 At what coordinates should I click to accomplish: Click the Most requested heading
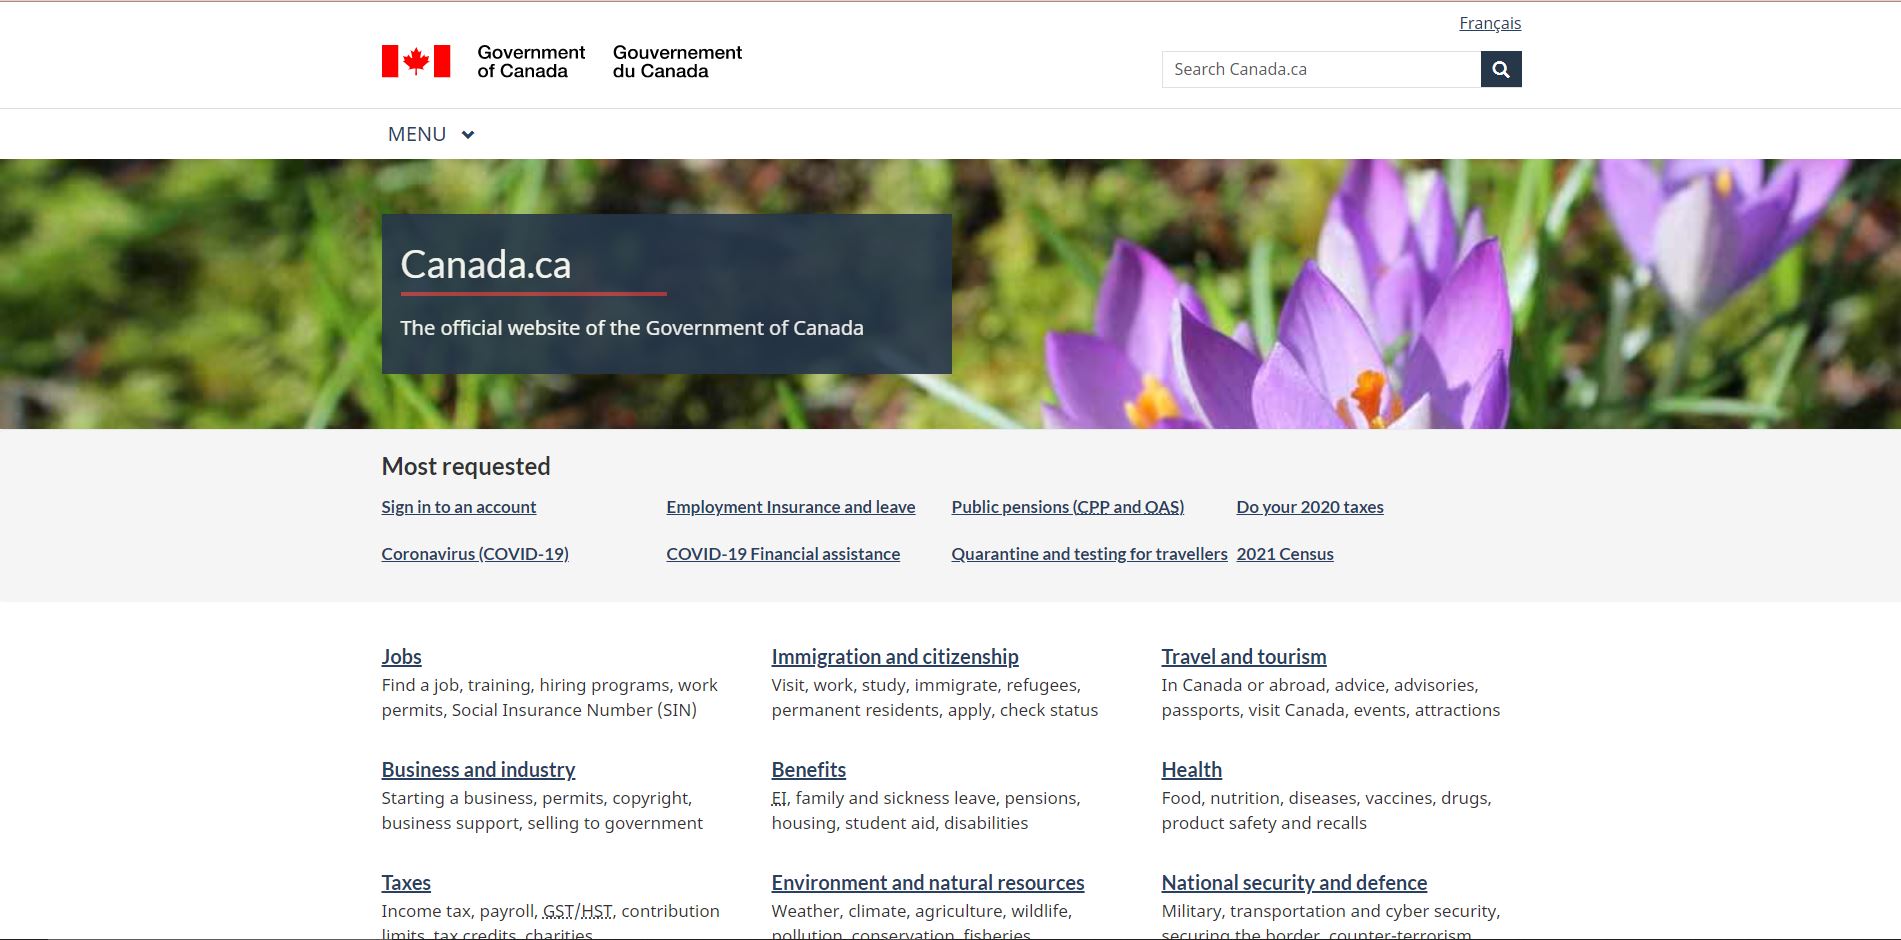click(x=466, y=466)
